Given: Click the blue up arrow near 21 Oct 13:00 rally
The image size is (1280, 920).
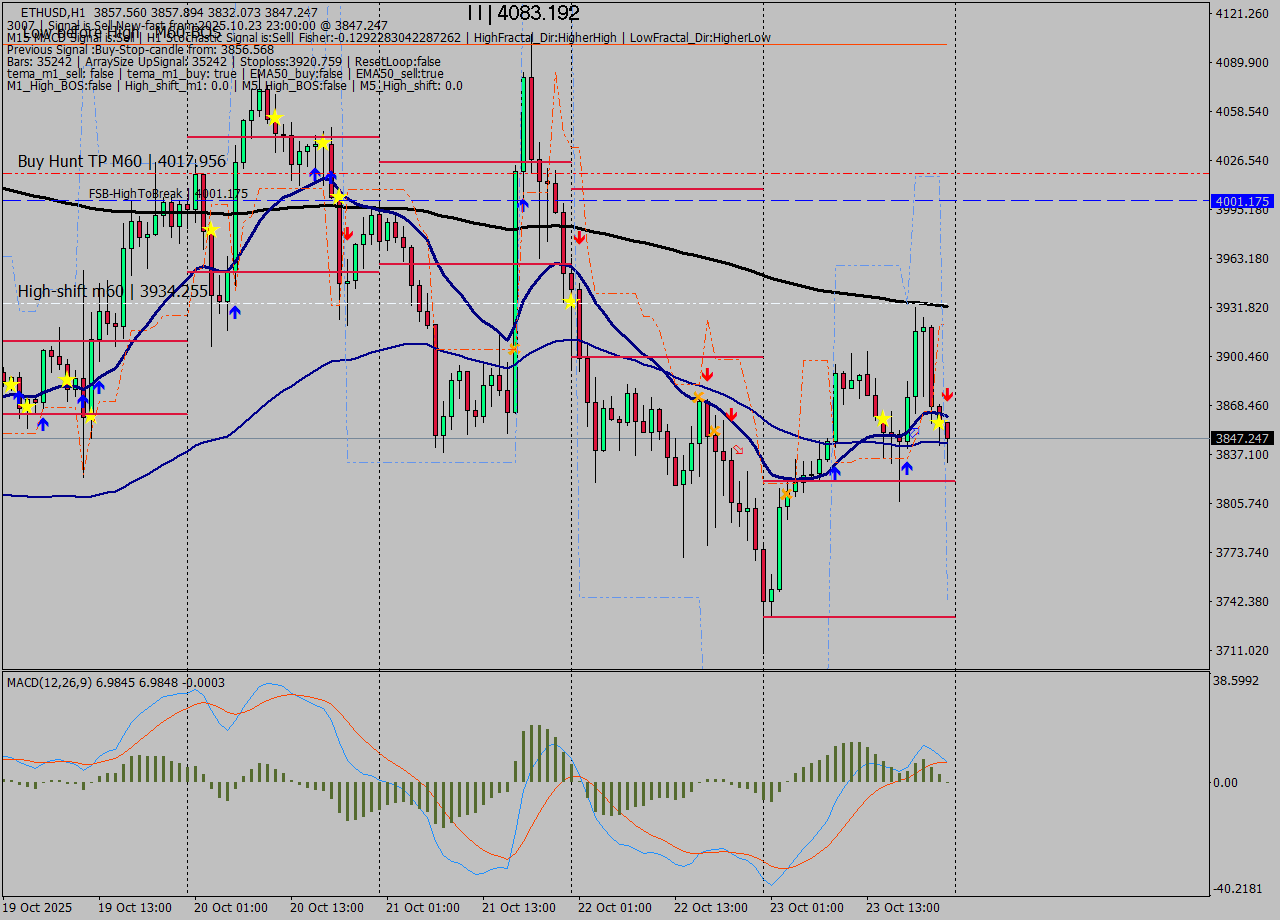Looking at the screenshot, I should 521,203.
